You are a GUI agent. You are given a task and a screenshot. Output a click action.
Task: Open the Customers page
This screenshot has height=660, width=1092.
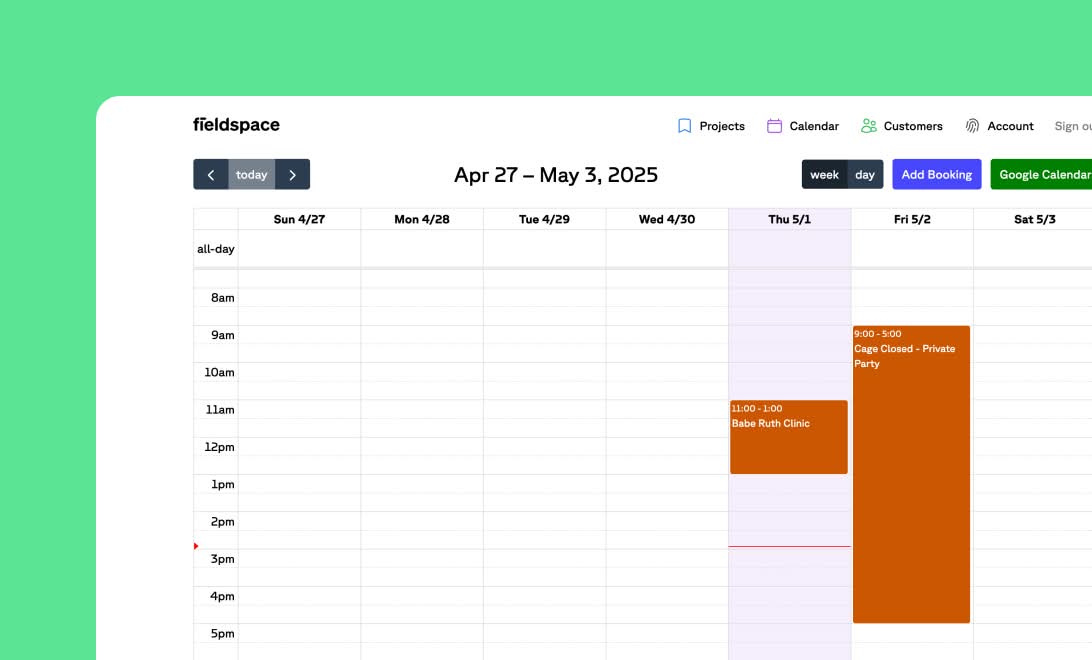click(911, 126)
